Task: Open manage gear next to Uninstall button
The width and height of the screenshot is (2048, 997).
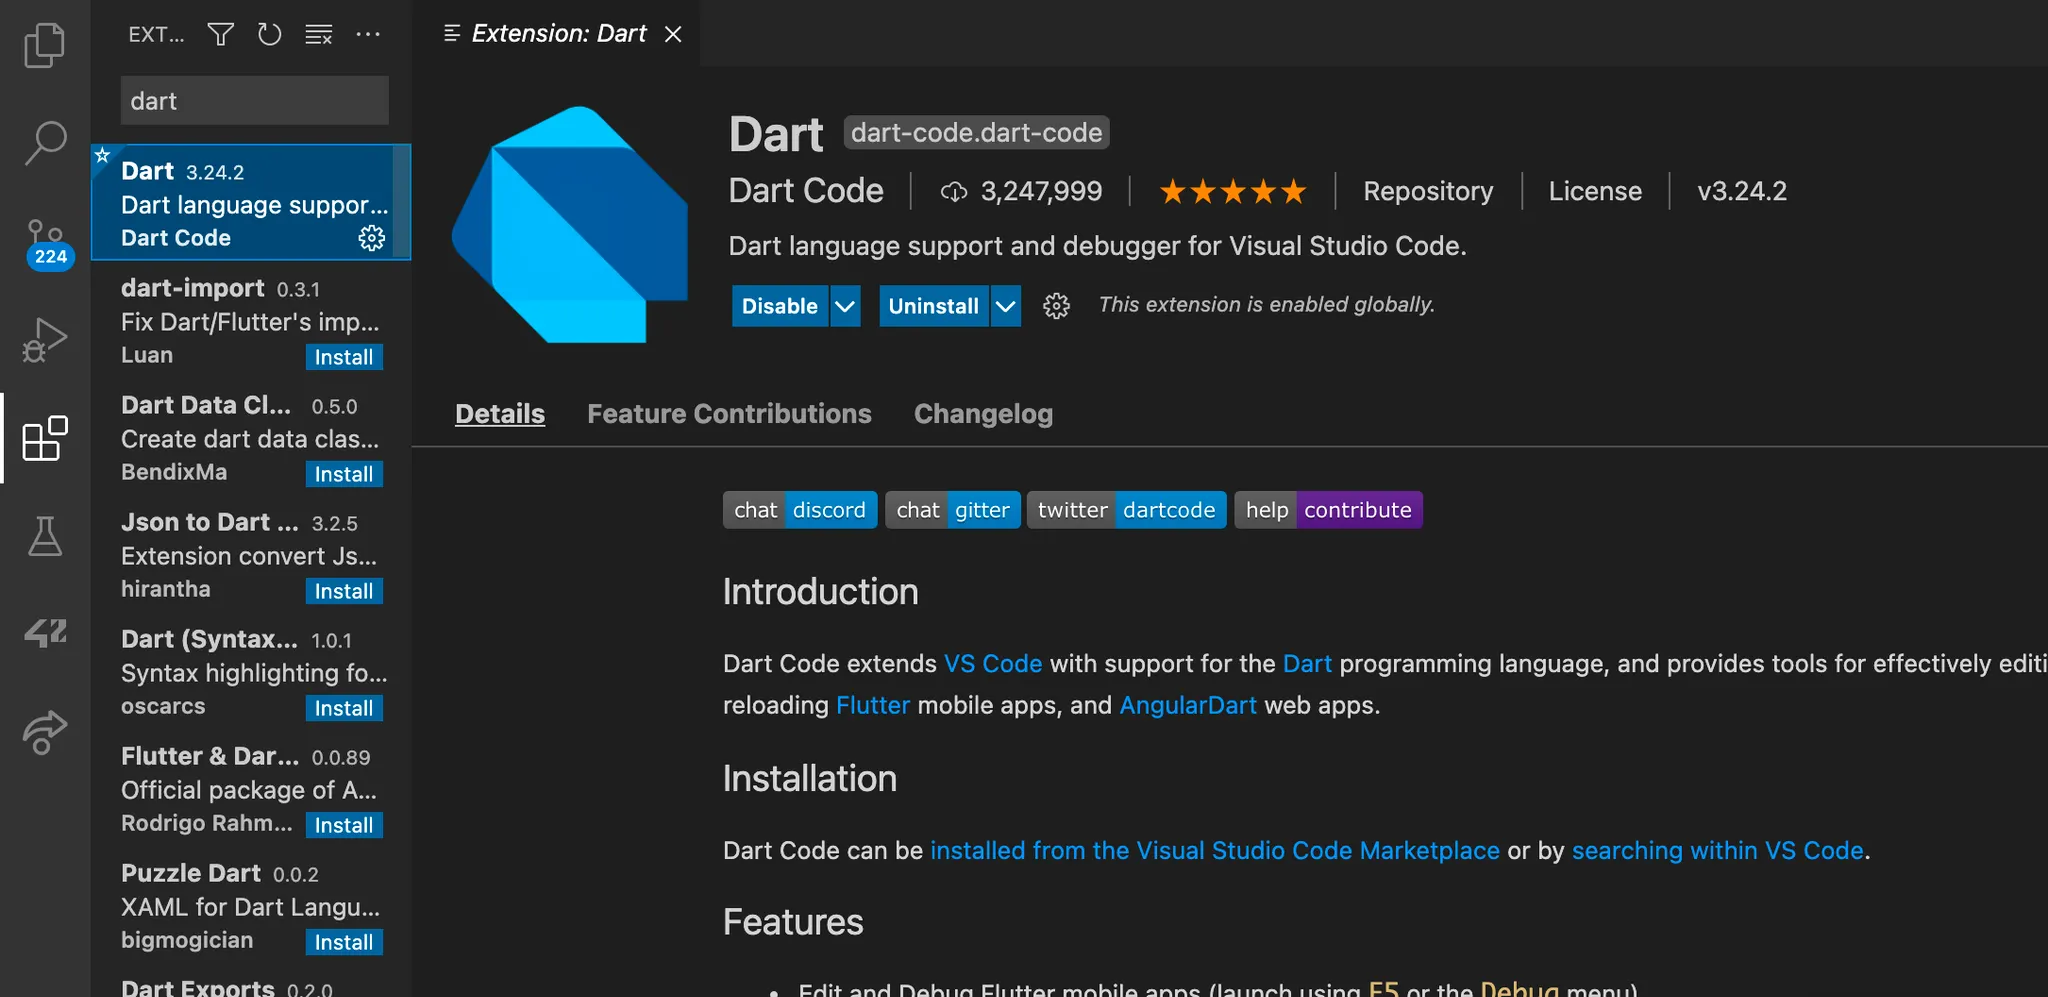Action: [x=1056, y=306]
